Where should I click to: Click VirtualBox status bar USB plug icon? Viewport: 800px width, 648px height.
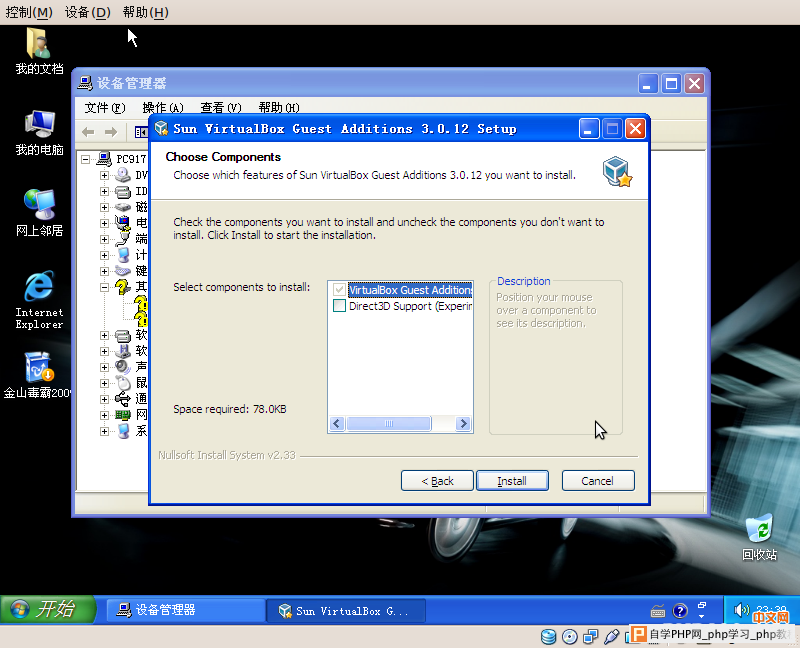(x=611, y=636)
